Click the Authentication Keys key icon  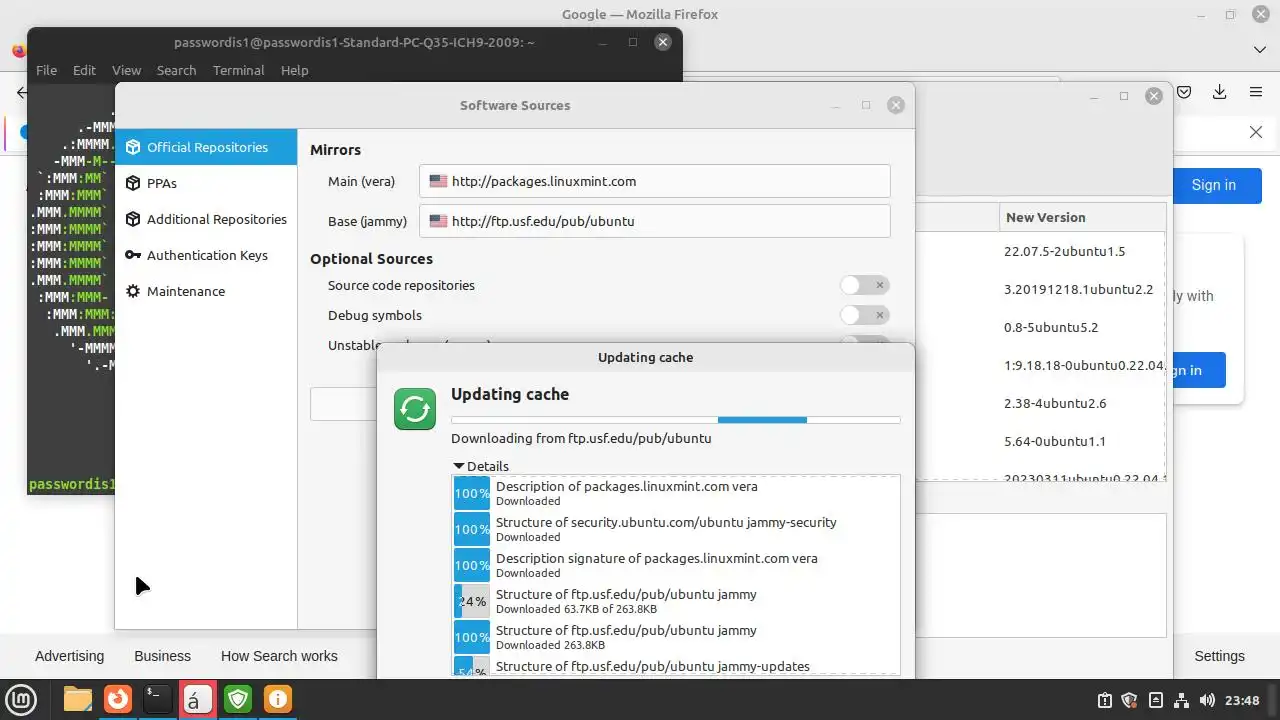(x=133, y=255)
